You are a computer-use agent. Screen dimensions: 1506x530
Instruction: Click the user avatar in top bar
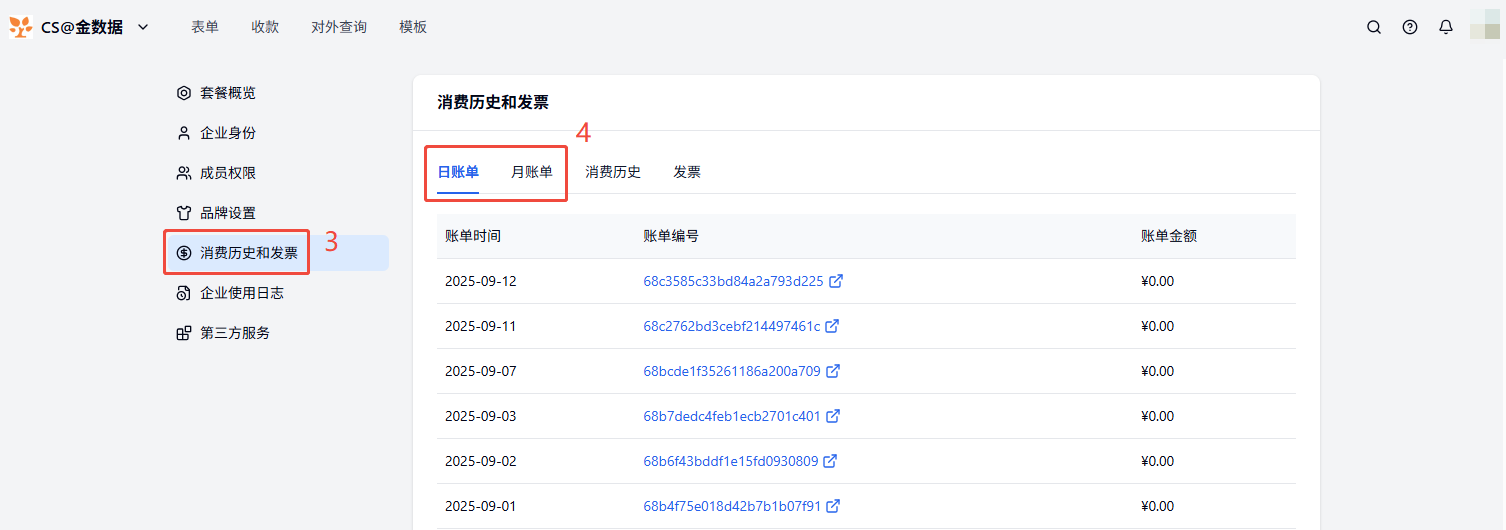tap(1484, 27)
